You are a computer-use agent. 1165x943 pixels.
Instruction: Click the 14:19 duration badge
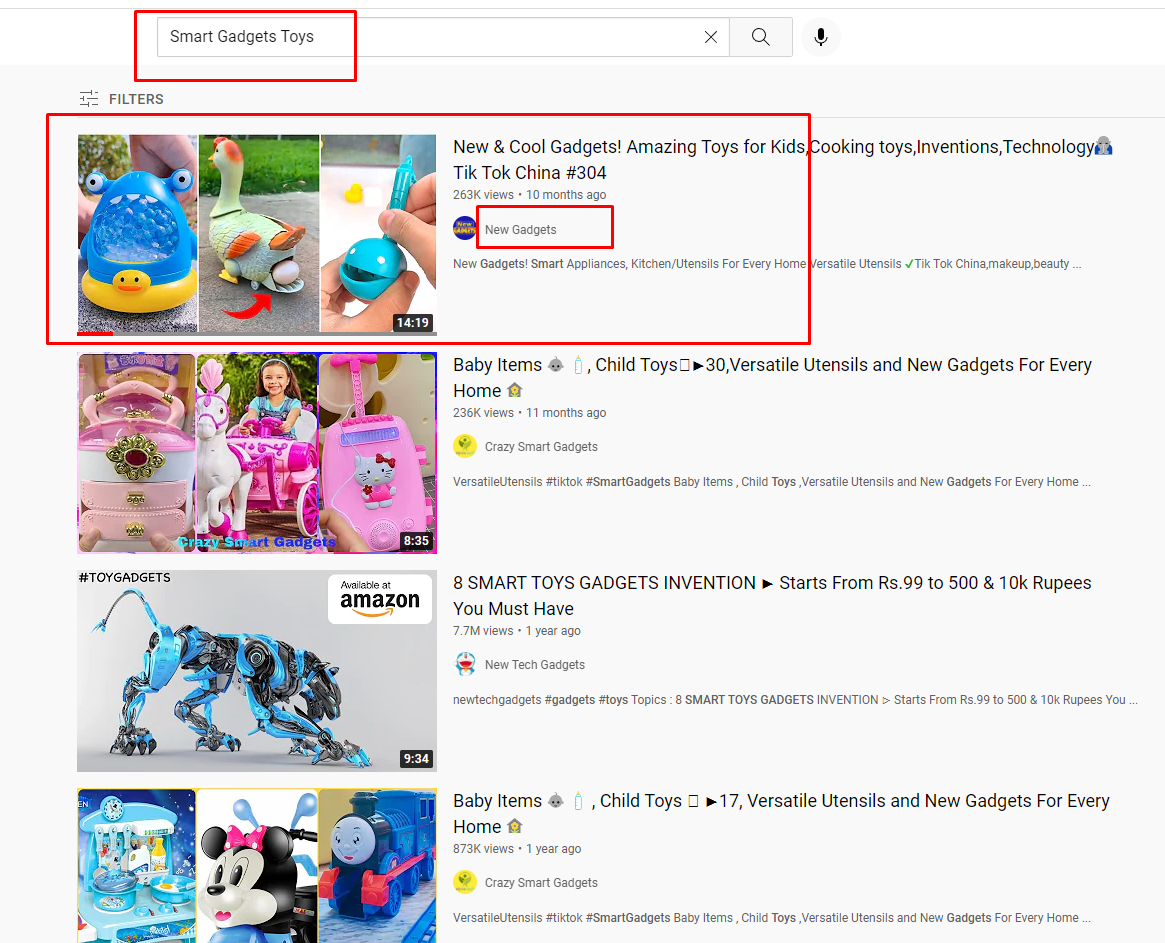412,323
